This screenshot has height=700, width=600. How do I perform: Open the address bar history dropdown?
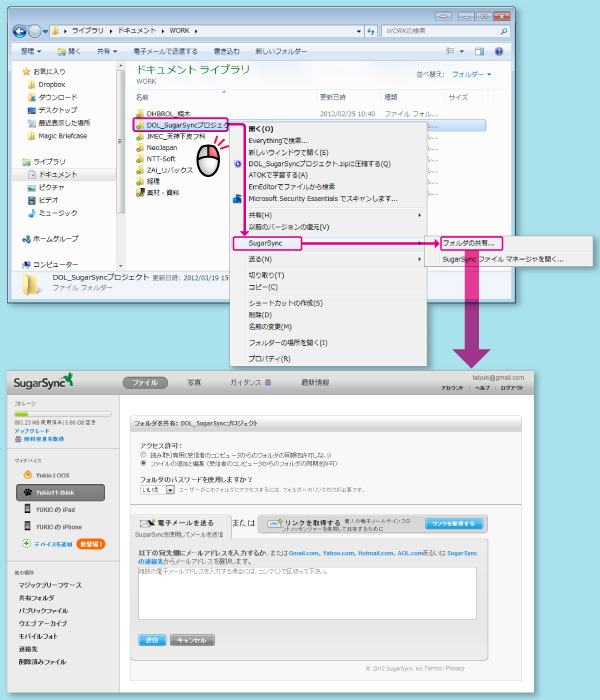point(359,31)
